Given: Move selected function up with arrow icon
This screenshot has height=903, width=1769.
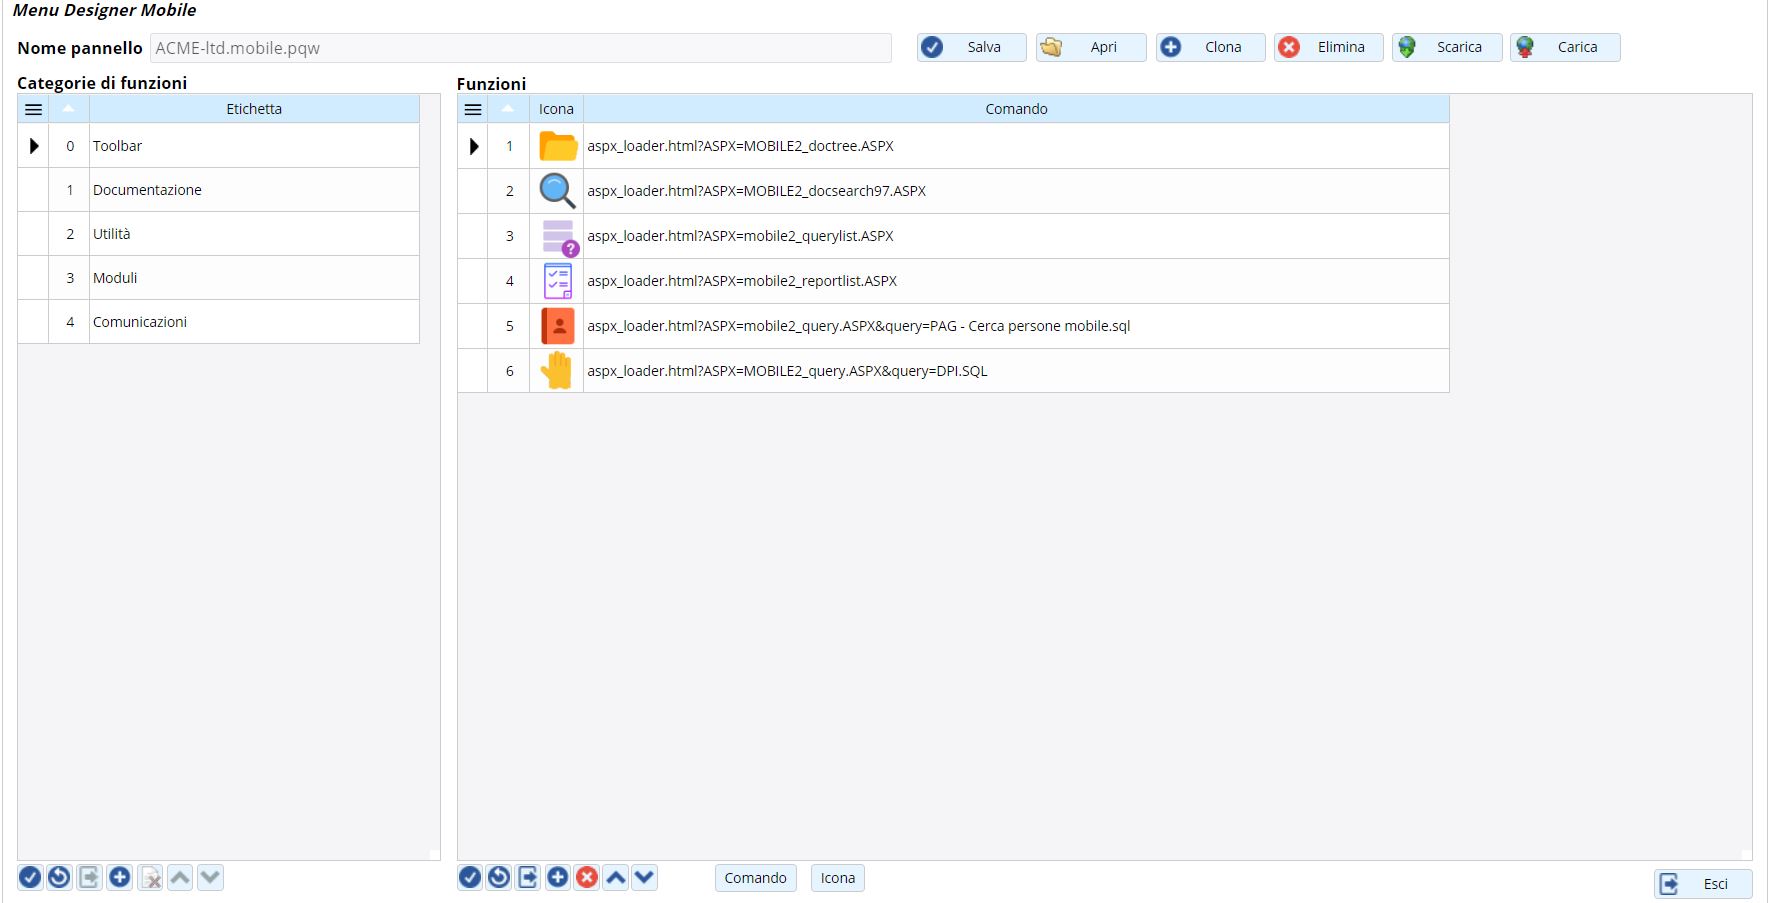Looking at the screenshot, I should click(616, 878).
